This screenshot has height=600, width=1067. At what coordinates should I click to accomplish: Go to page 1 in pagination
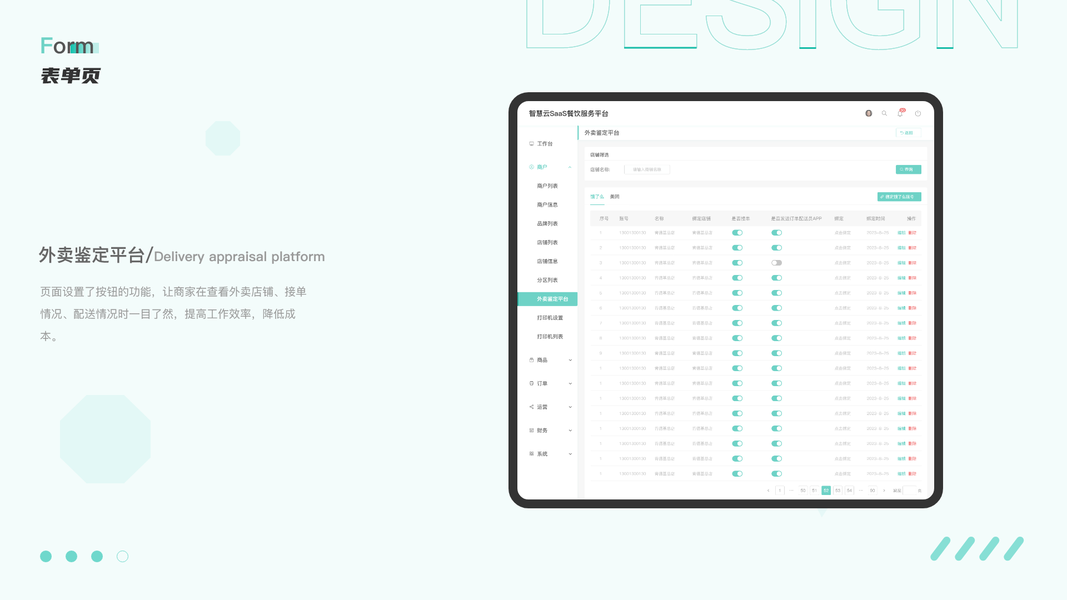tap(780, 490)
